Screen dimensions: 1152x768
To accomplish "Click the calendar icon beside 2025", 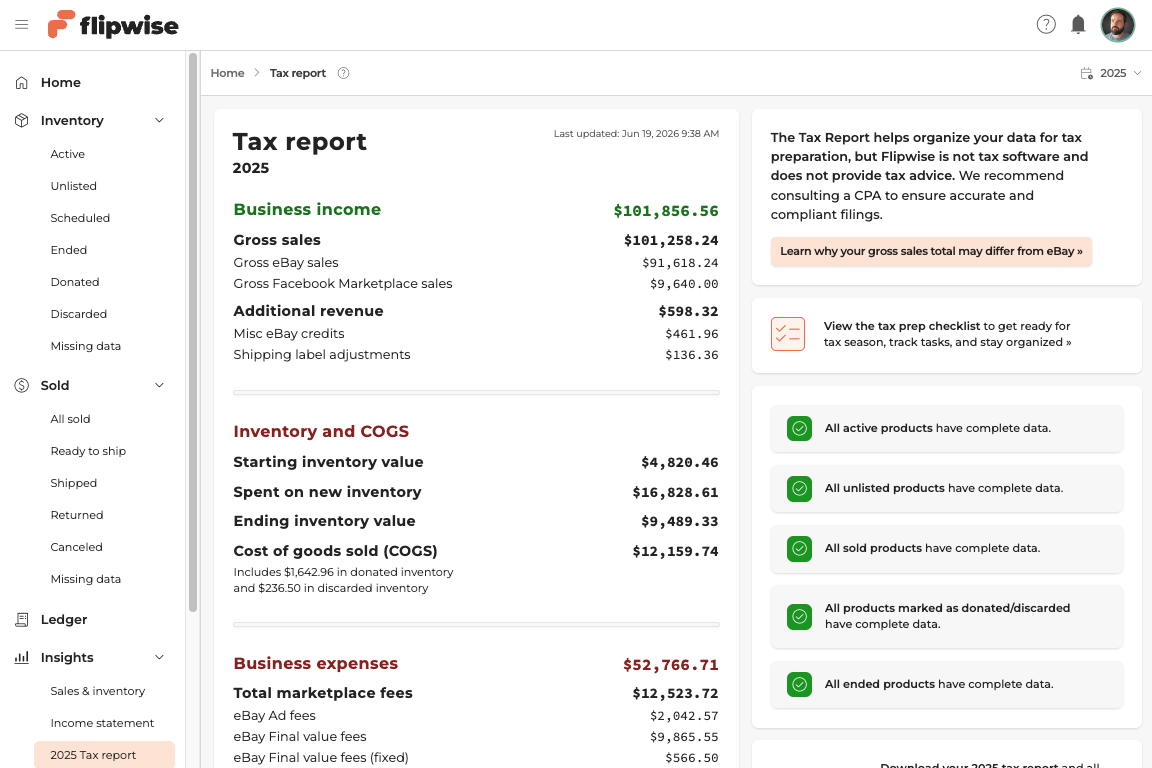I will coord(1087,73).
